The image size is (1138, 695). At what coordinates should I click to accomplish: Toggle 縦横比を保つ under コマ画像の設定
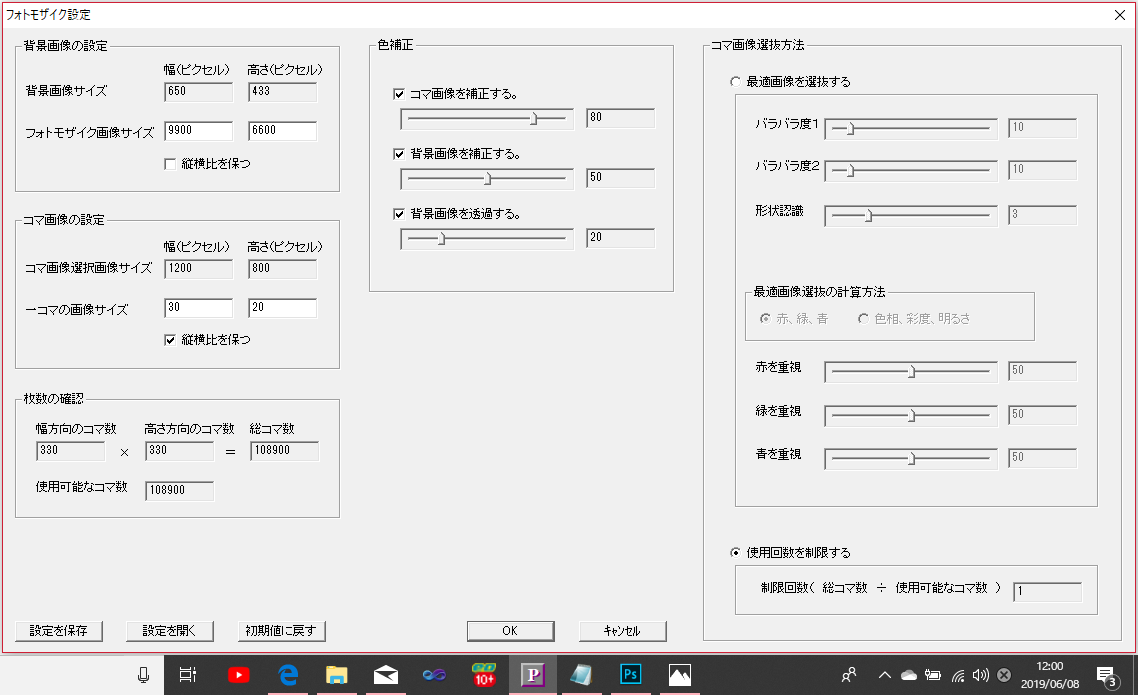coord(170,340)
